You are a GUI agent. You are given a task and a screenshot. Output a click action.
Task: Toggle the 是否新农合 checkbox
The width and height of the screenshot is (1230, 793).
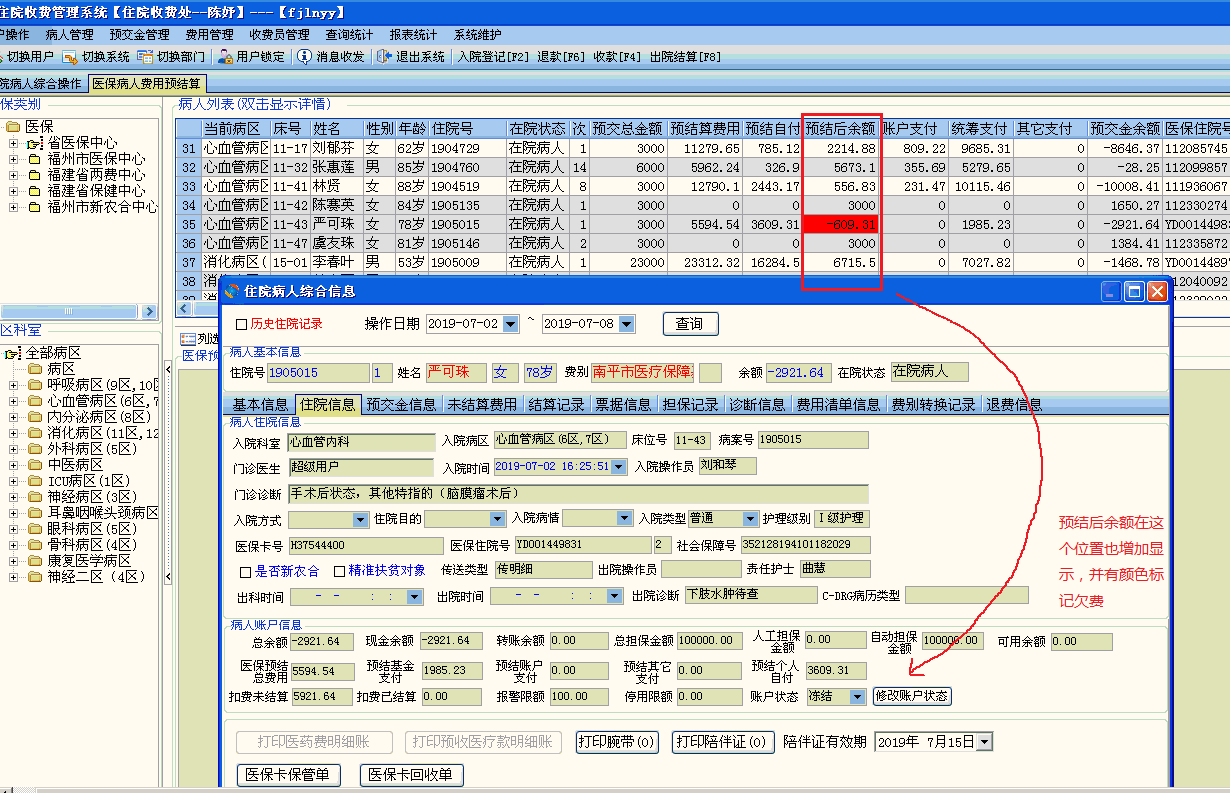246,572
